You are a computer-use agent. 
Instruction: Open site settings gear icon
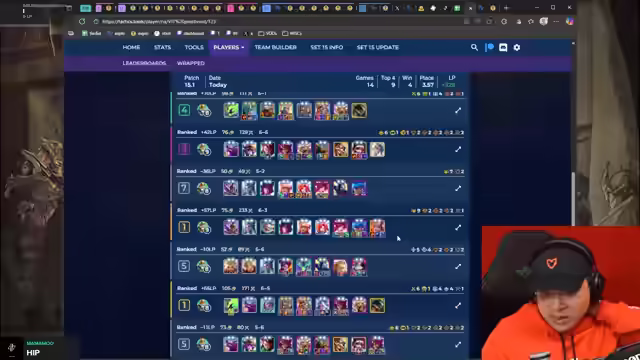tap(517, 47)
